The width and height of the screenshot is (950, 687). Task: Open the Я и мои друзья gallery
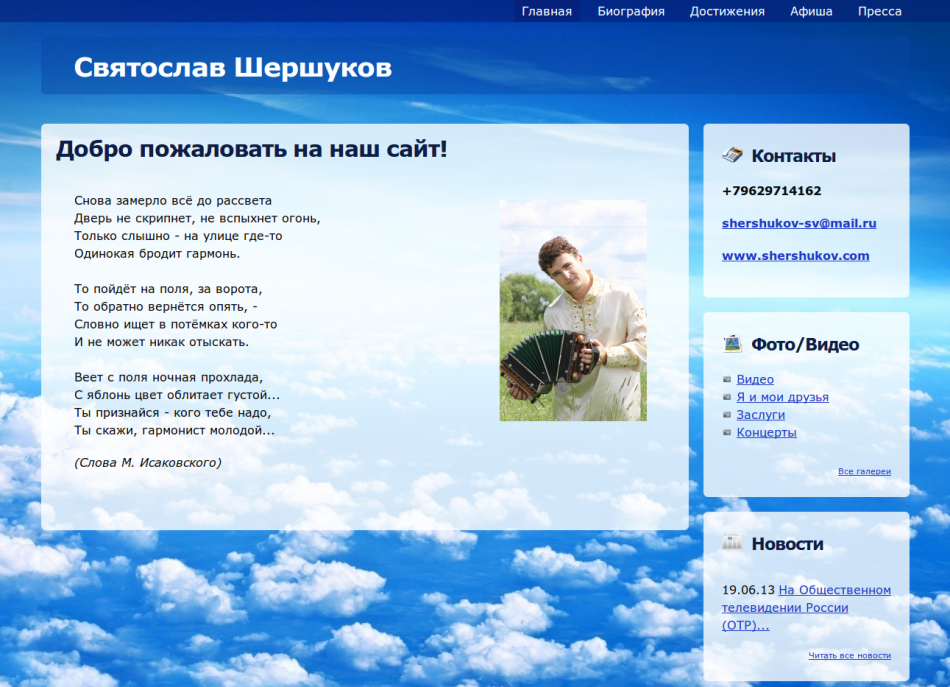pyautogui.click(x=782, y=397)
